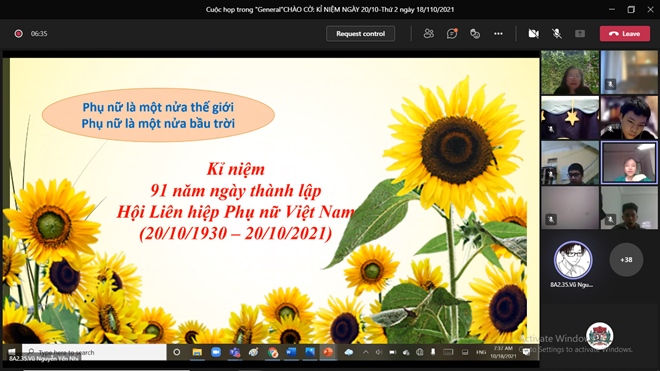Click the 'Hội Liên hiệp Phụ nữ Việt Nam' line

click(x=236, y=212)
